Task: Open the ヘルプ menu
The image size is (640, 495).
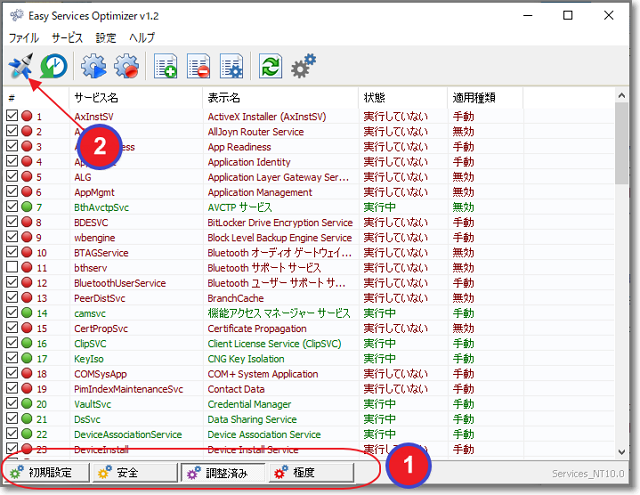Action: (142, 37)
